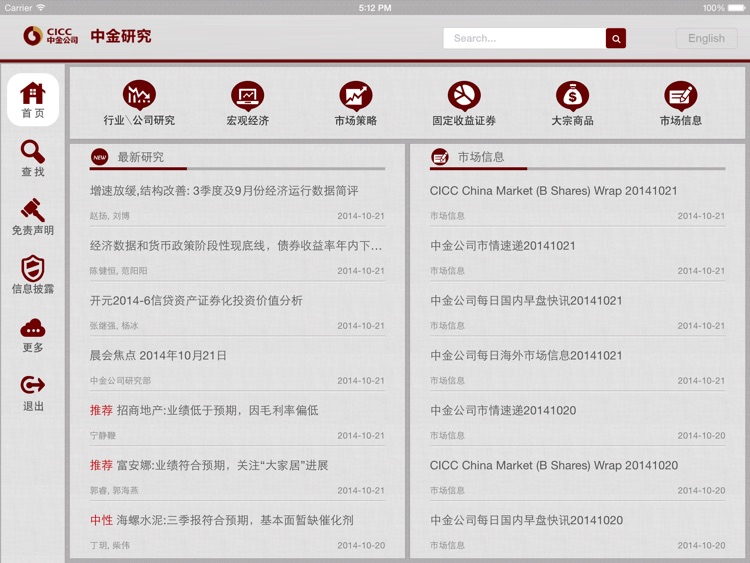
Task: Click the 中金研究 app title
Action: [x=121, y=36]
